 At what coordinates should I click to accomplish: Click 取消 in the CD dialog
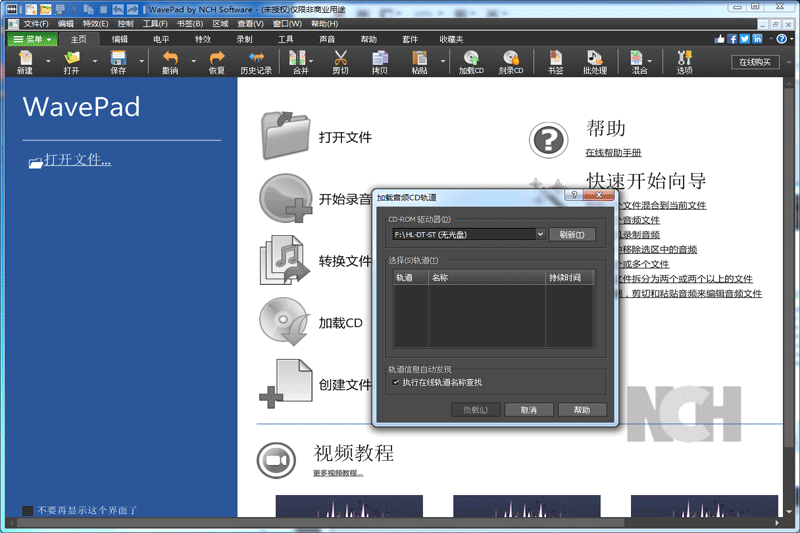click(x=529, y=410)
